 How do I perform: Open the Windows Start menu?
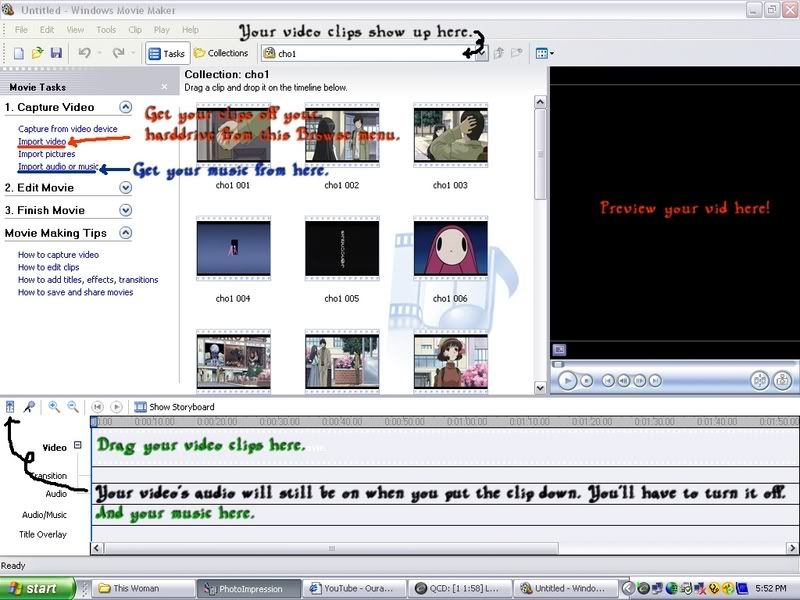(37, 588)
